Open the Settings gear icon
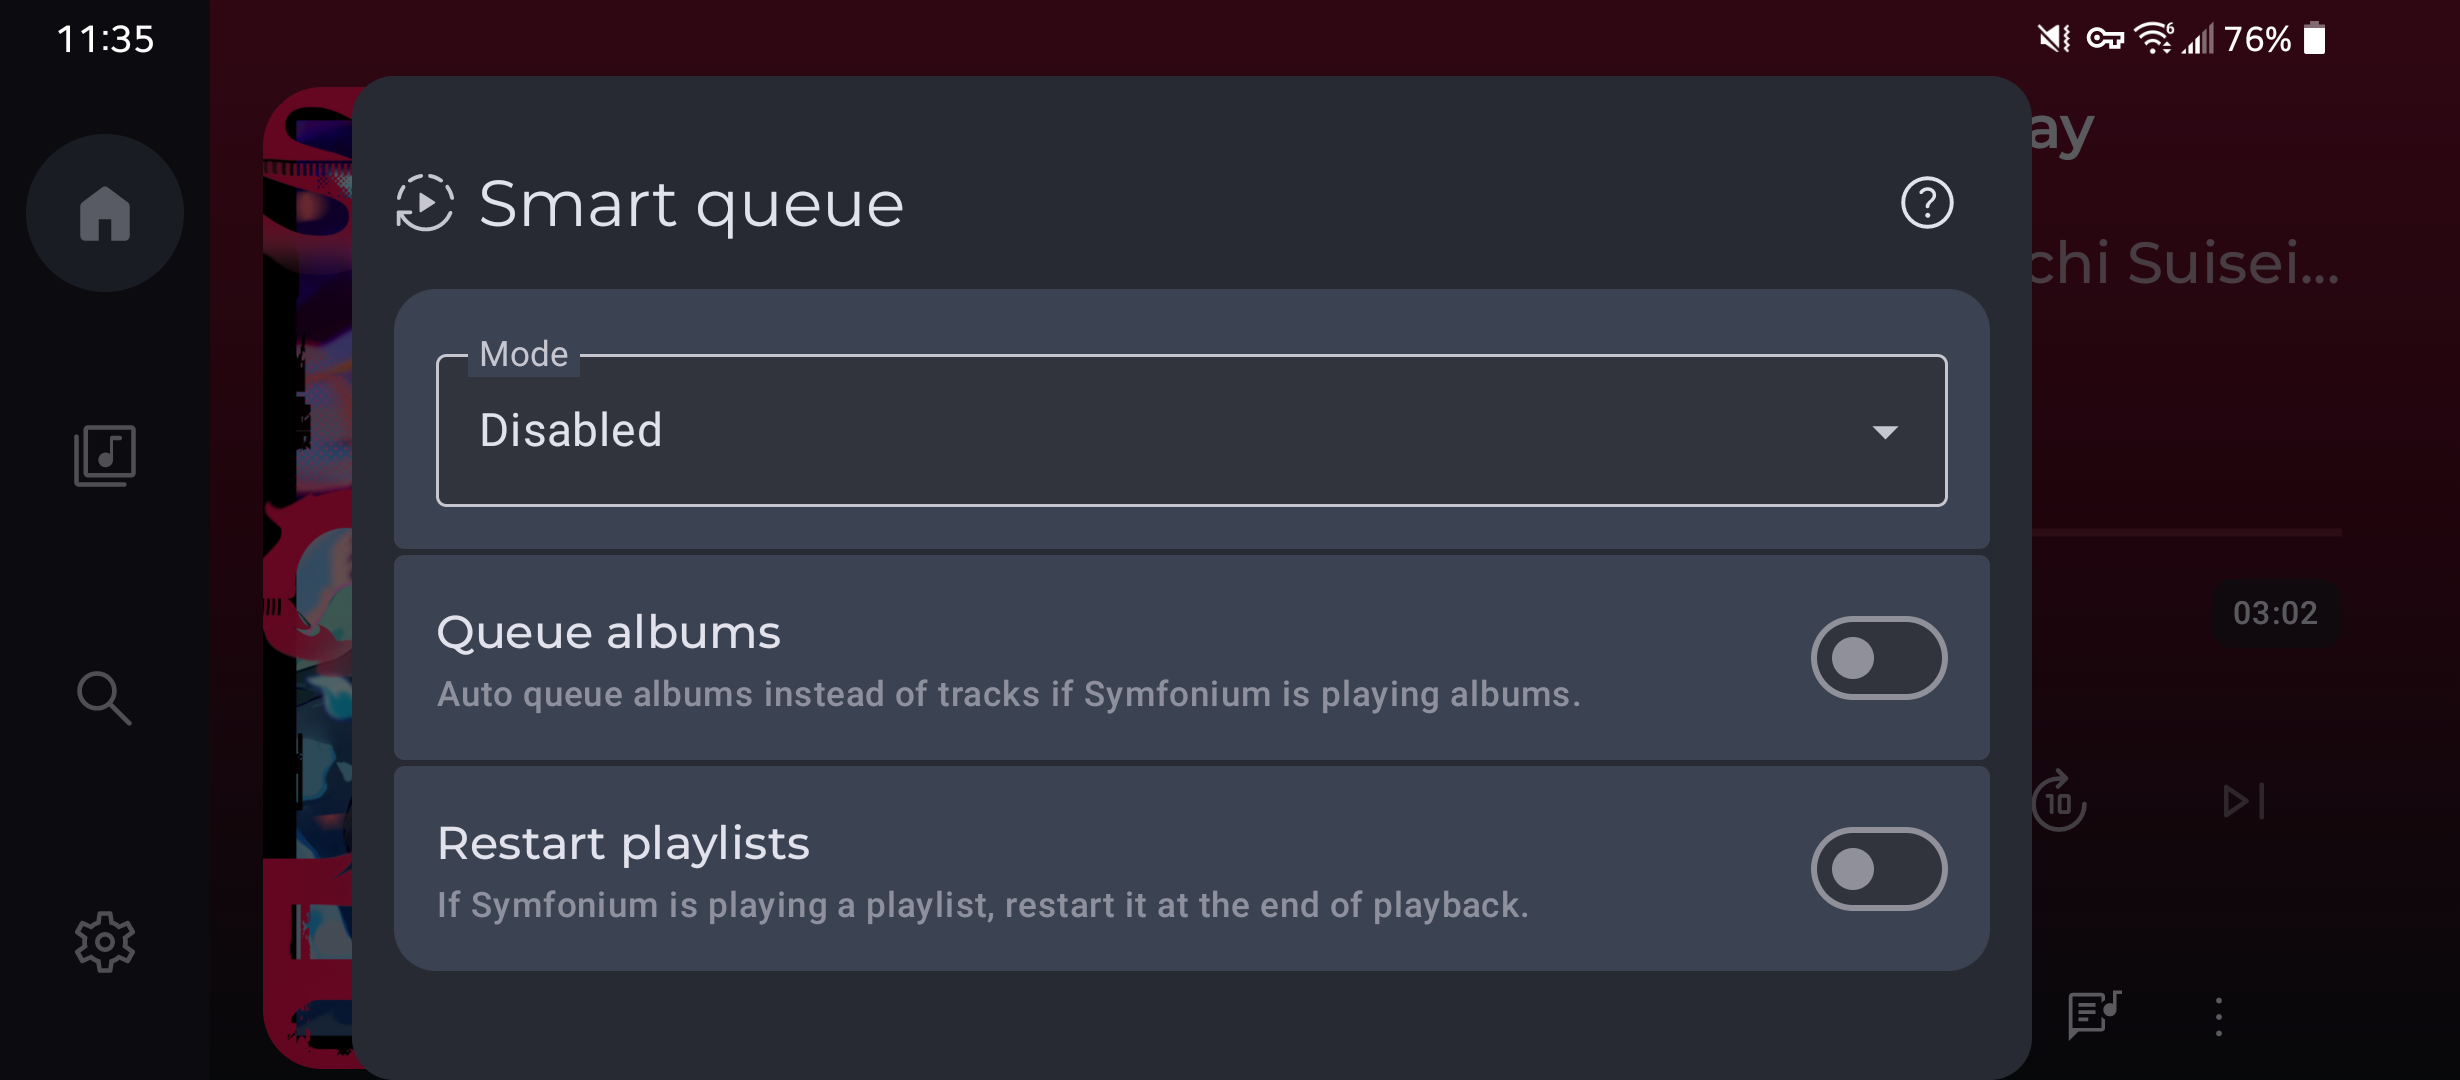 coord(105,941)
